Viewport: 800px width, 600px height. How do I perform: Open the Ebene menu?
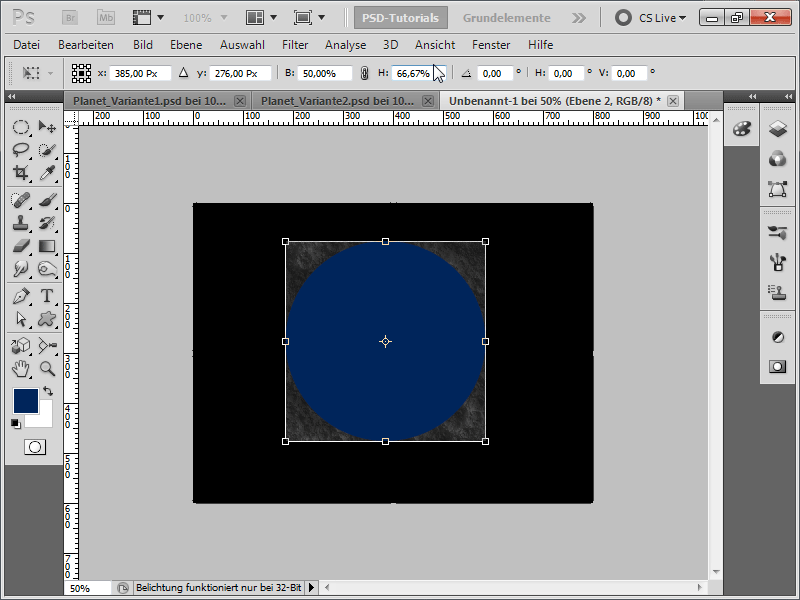click(x=186, y=45)
